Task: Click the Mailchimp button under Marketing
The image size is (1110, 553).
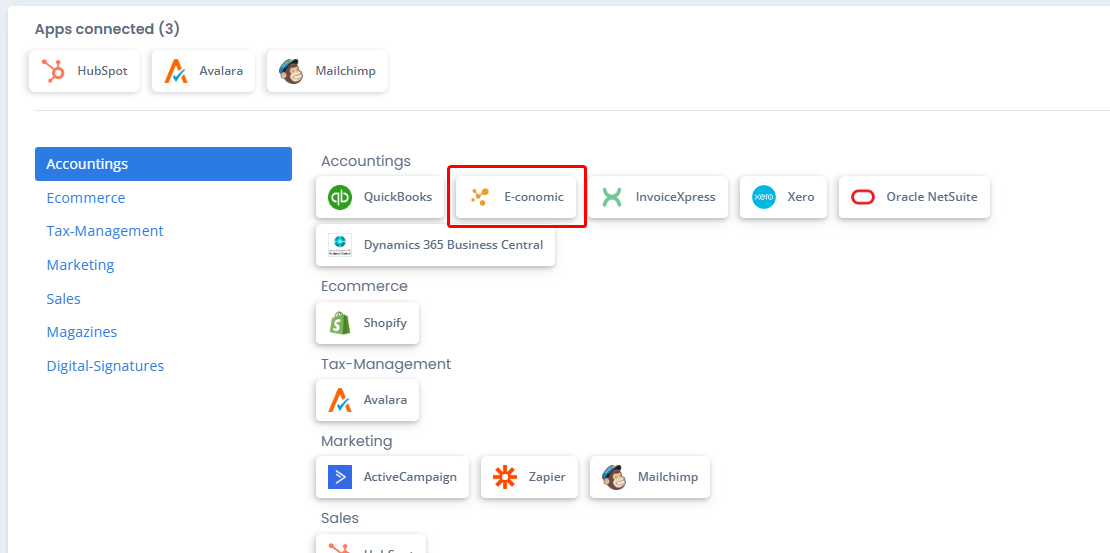Action: 650,477
